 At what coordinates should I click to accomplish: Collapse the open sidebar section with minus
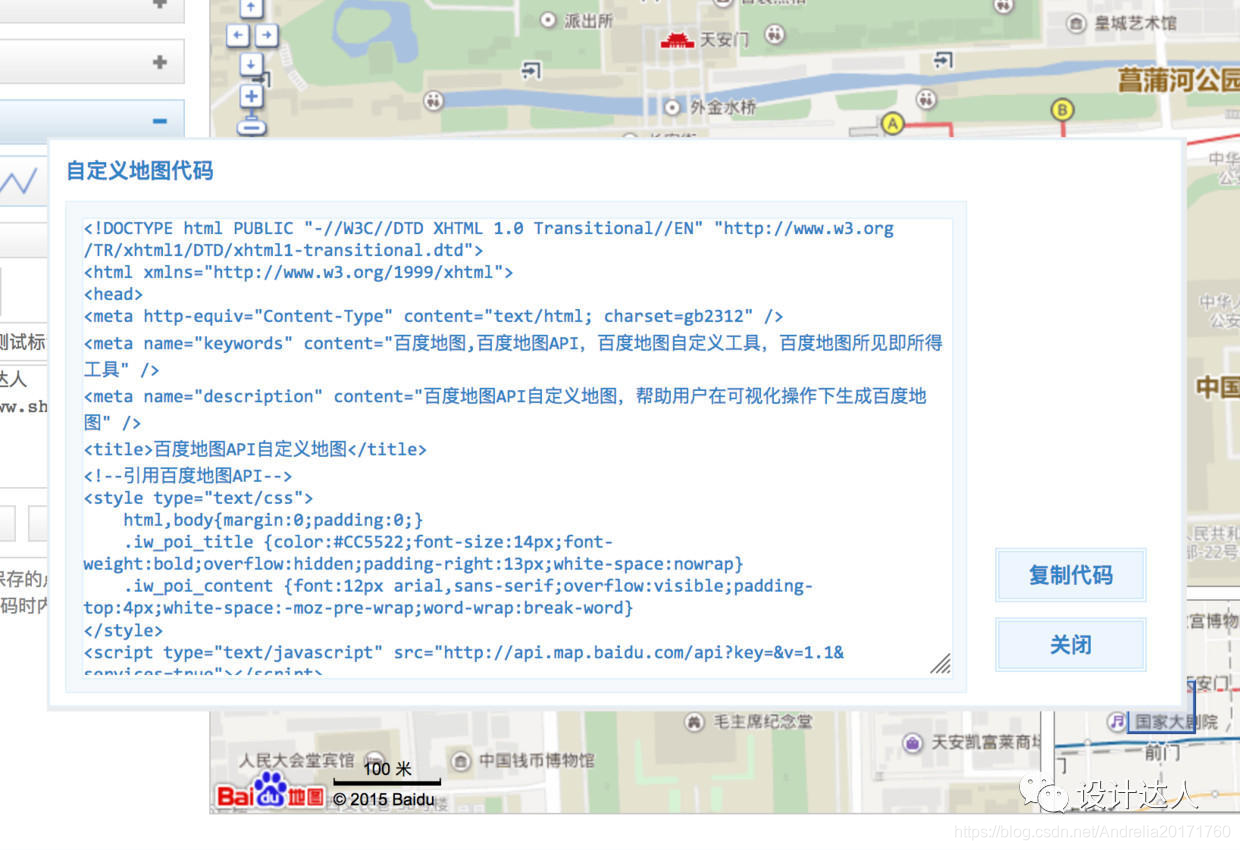159,121
